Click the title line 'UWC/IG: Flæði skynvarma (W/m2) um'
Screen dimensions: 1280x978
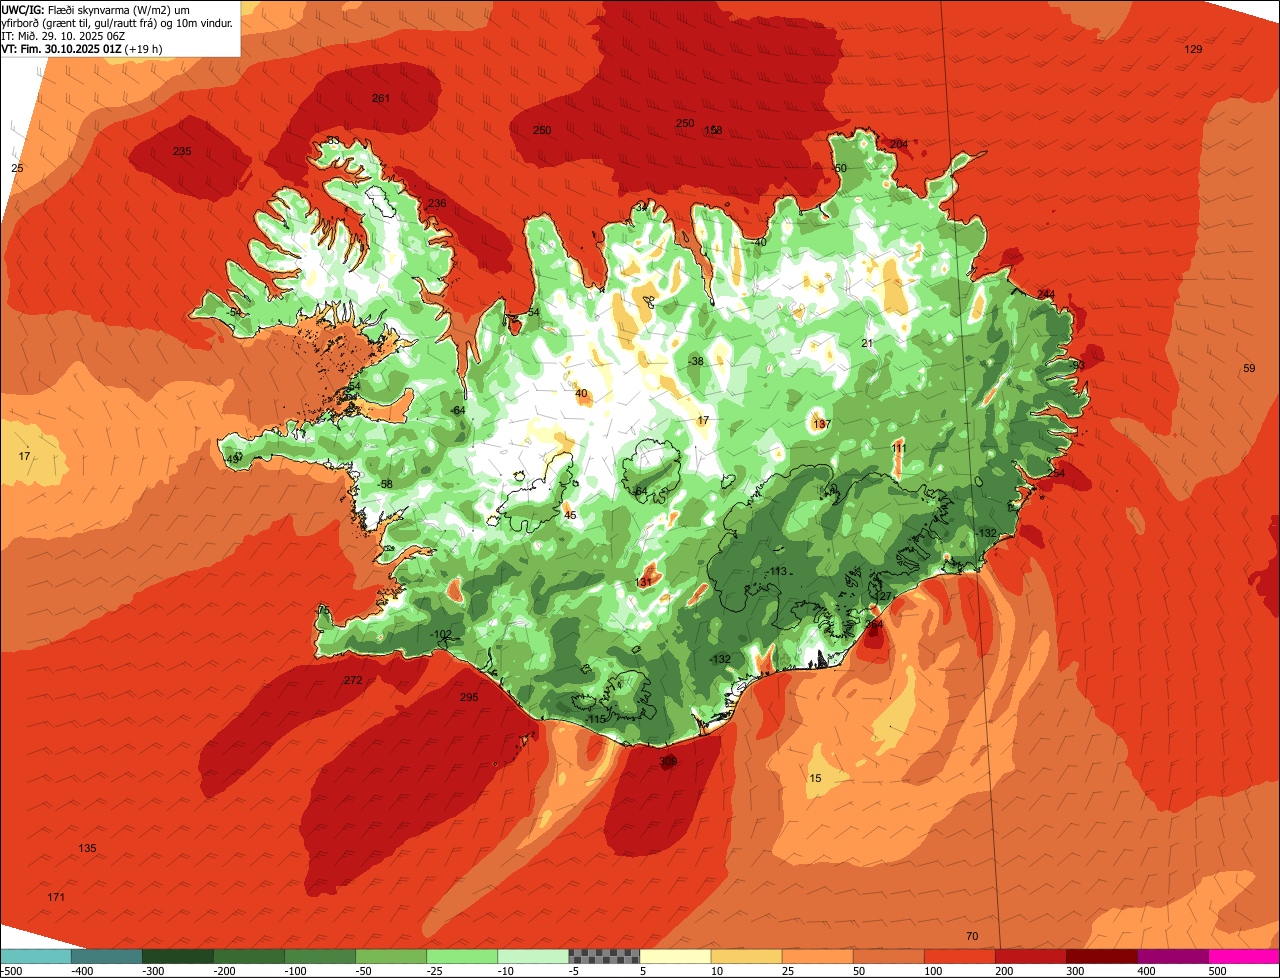95,9
